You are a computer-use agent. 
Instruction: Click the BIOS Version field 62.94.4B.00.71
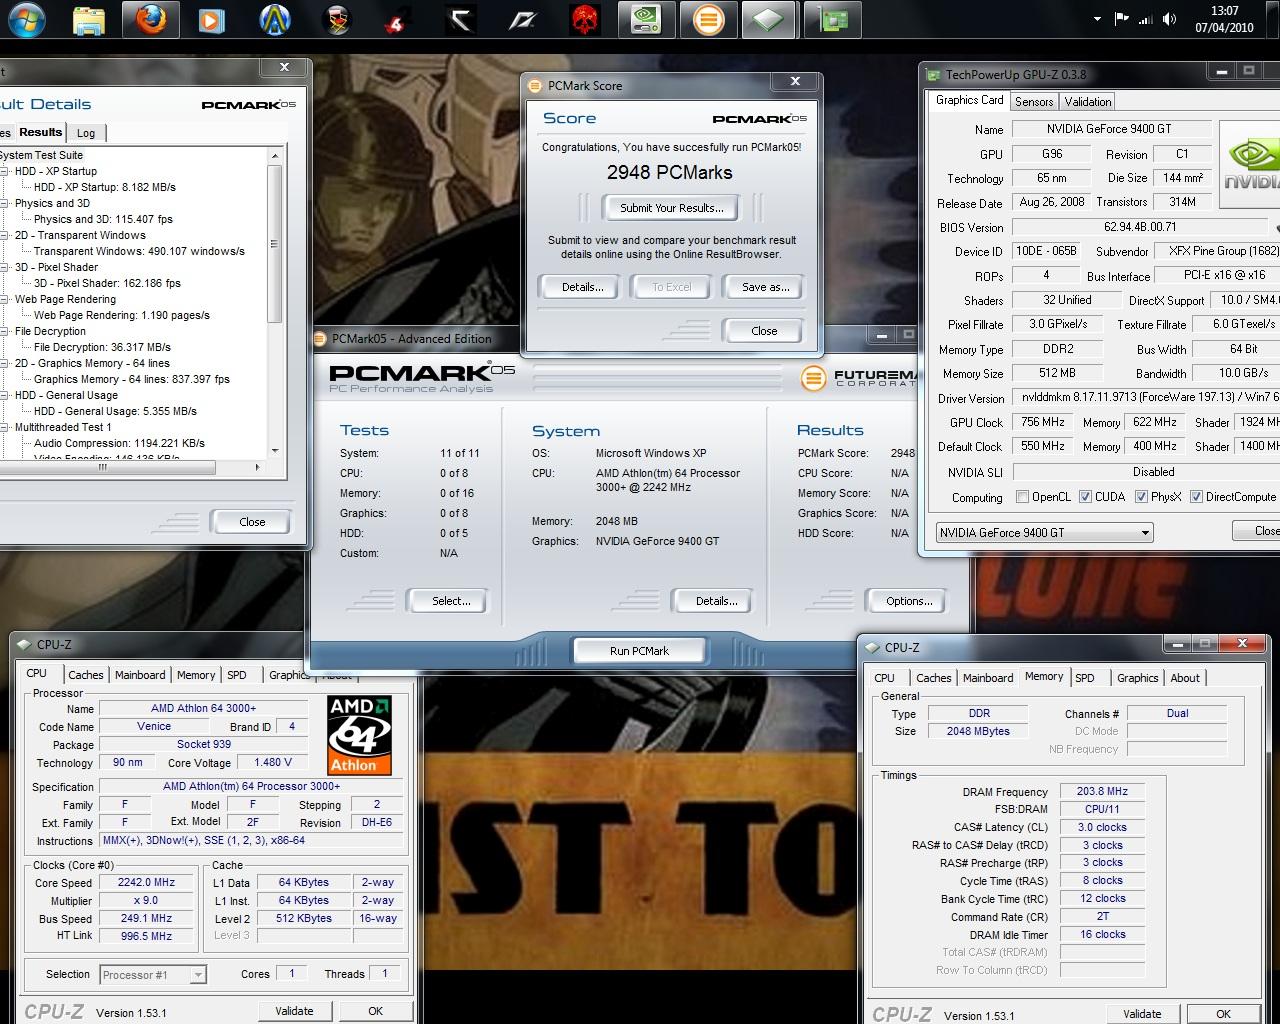(x=1139, y=227)
